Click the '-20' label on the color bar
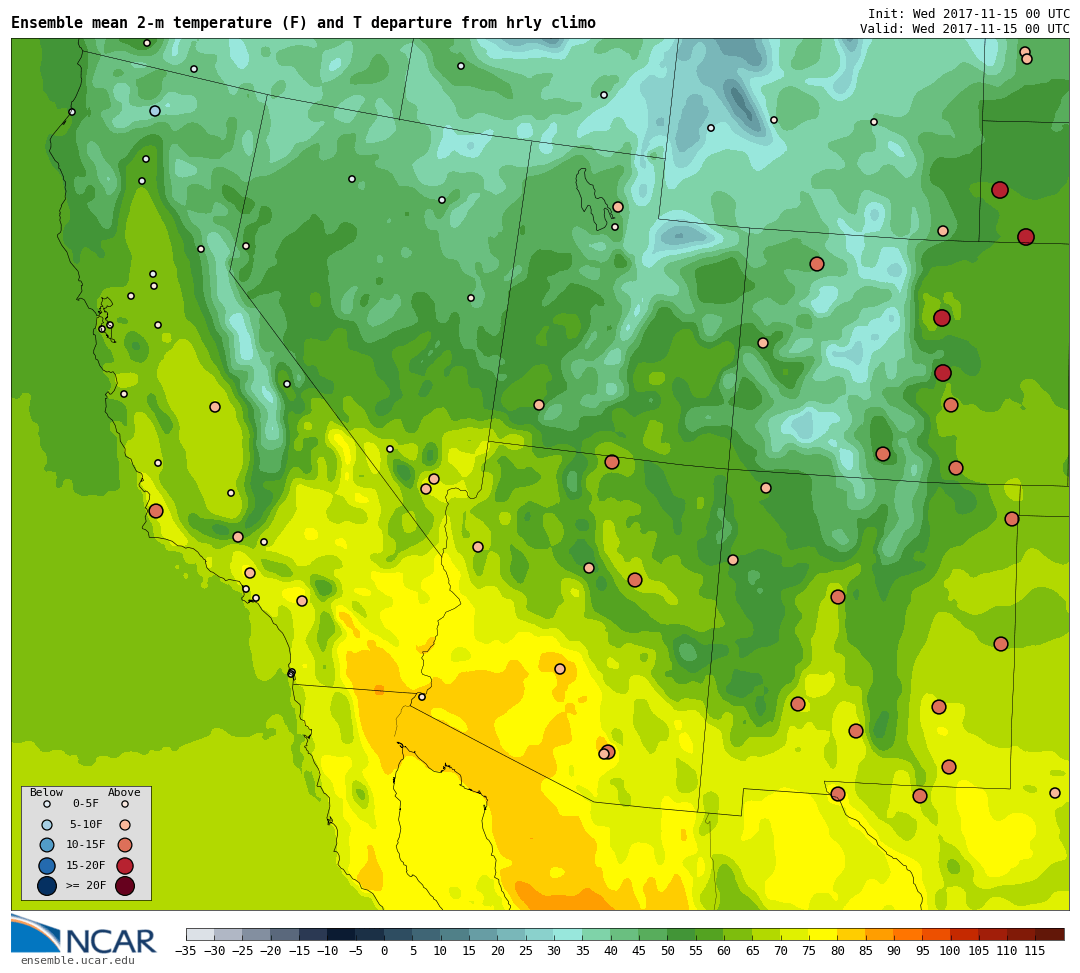The height and width of the screenshot is (973, 1080). click(271, 951)
